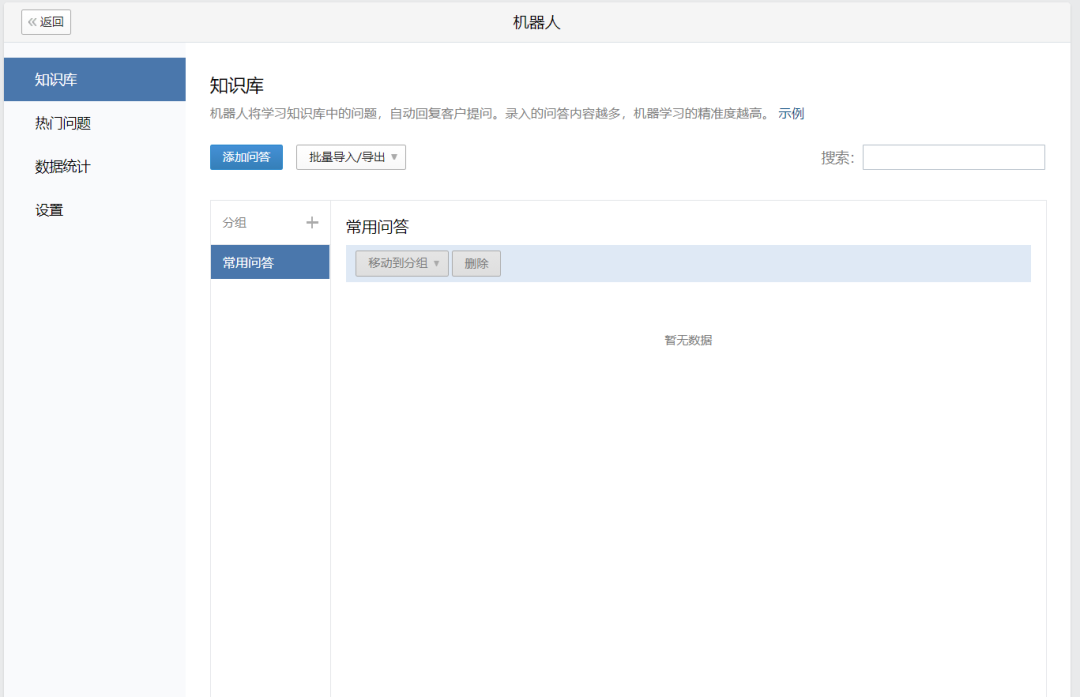
Task: Click the 搜索 input field
Action: (953, 157)
